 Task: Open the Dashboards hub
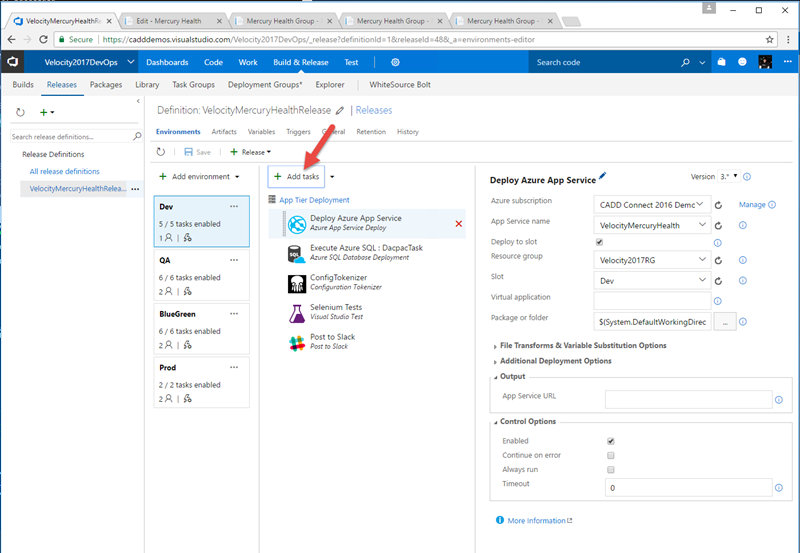point(167,62)
